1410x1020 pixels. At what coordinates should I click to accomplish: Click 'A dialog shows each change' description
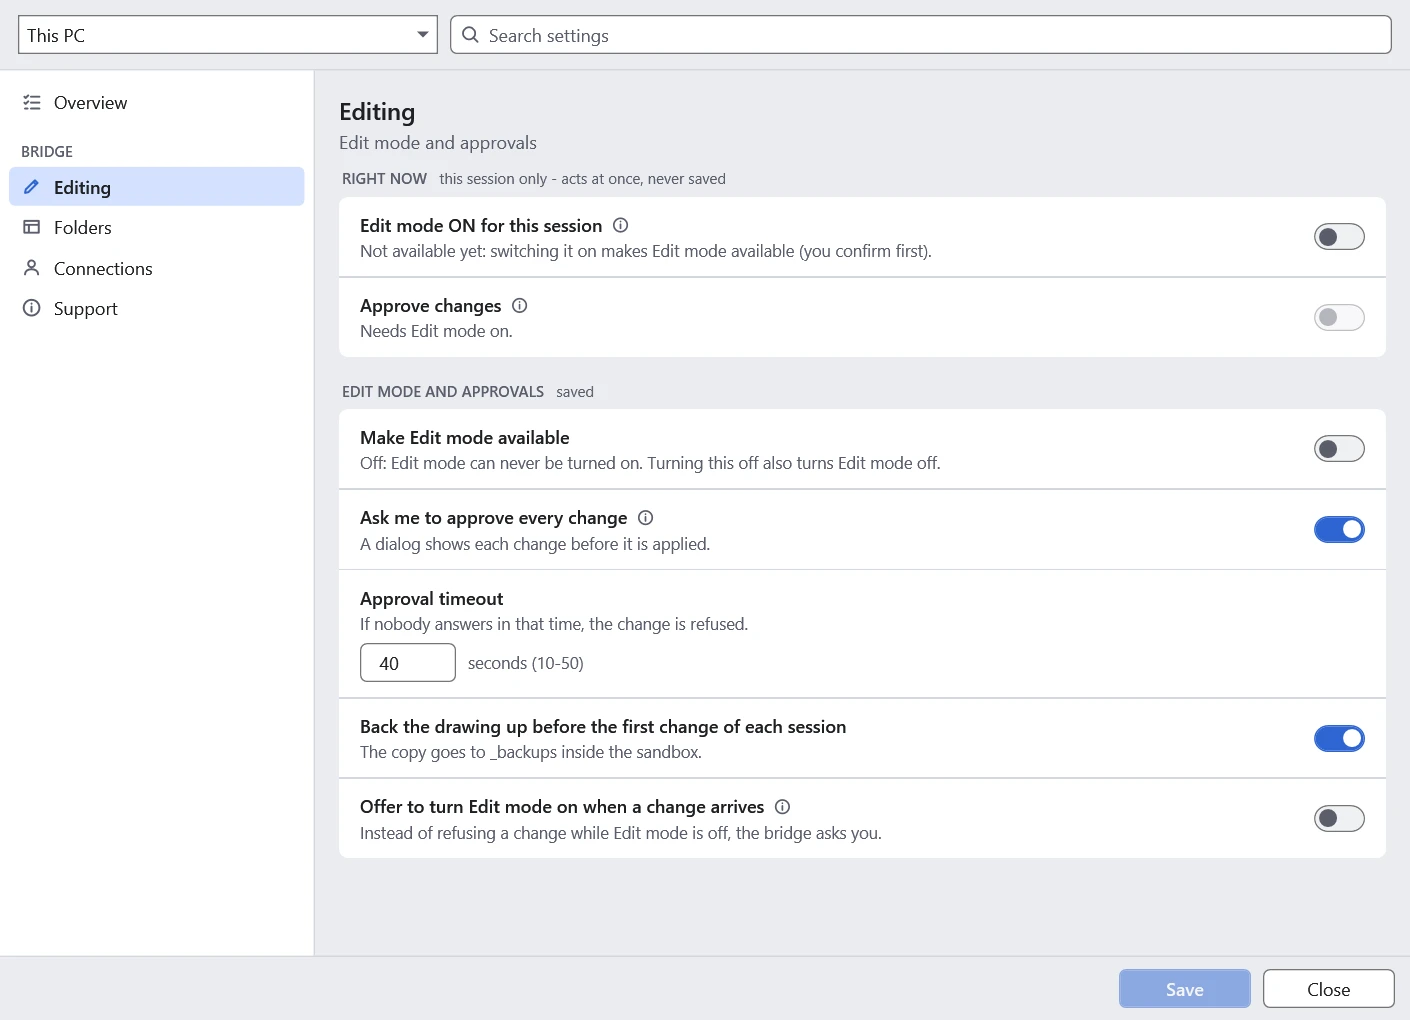535,544
